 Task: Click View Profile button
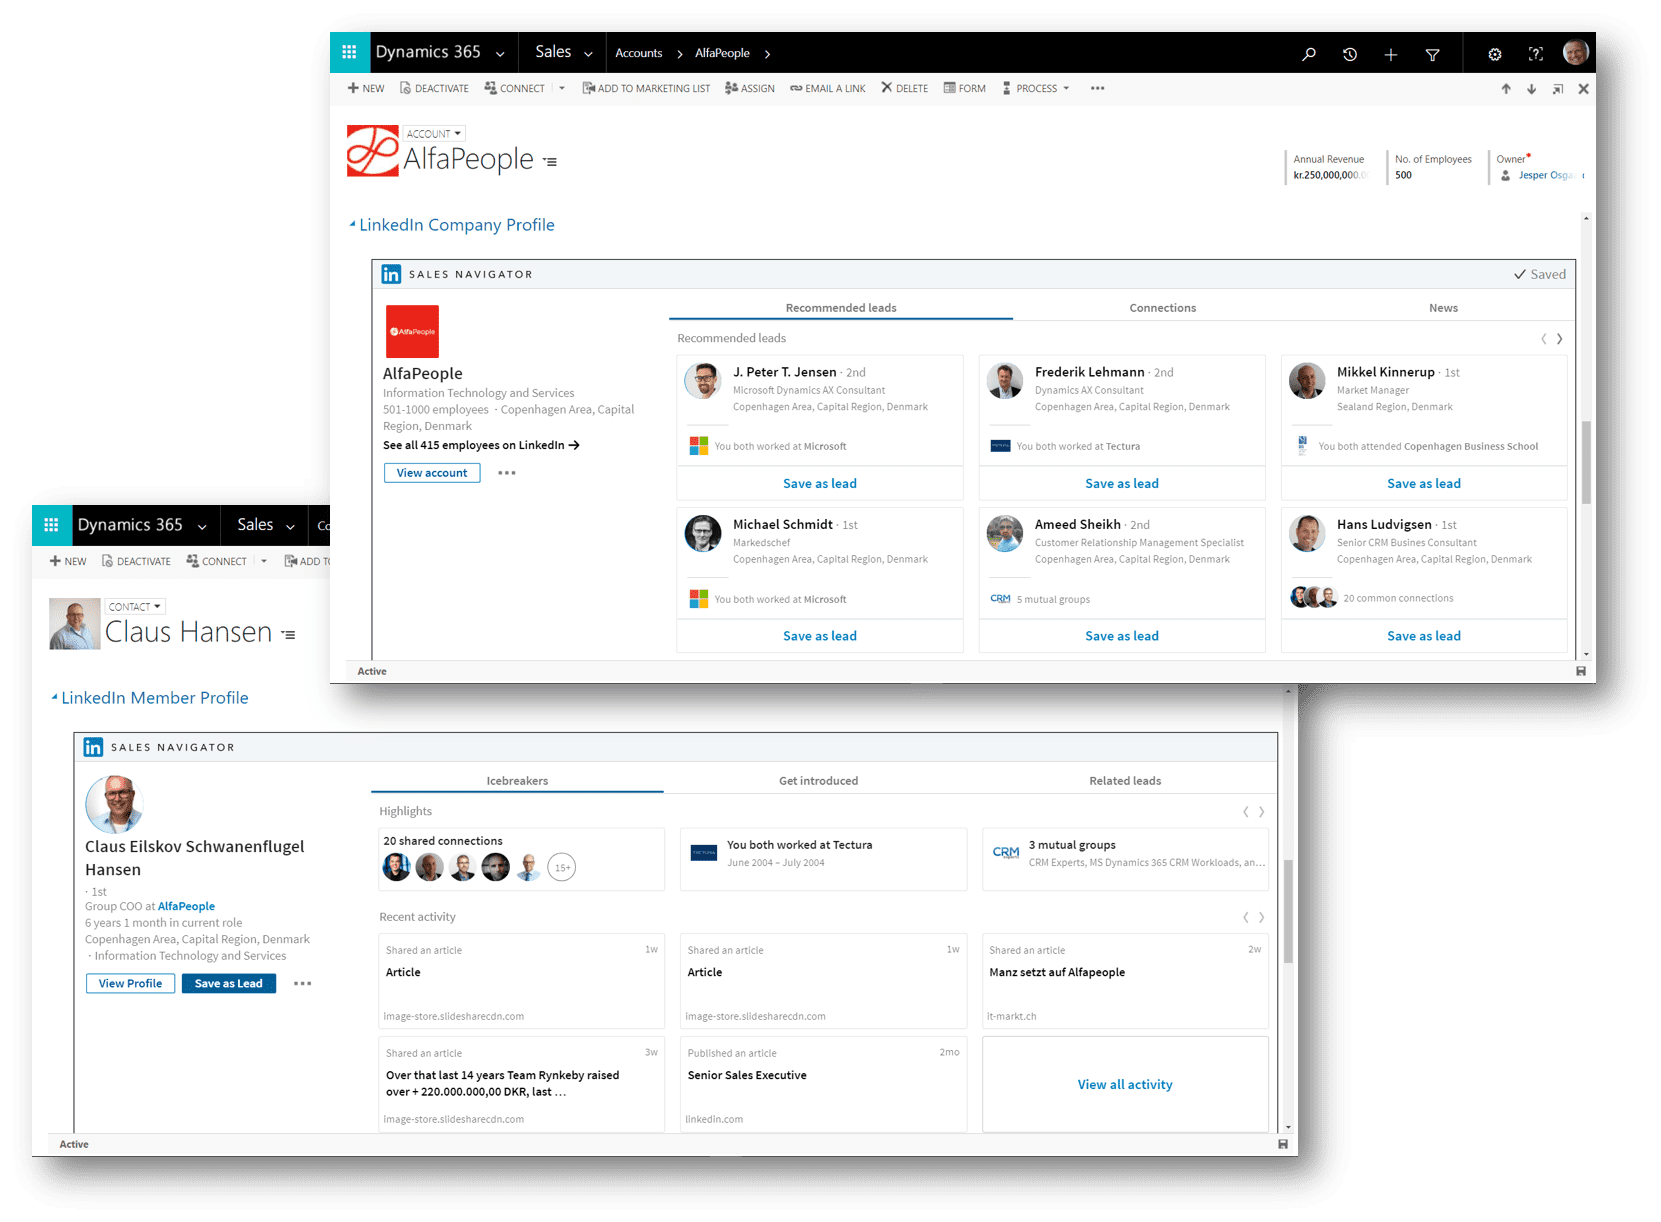click(130, 984)
